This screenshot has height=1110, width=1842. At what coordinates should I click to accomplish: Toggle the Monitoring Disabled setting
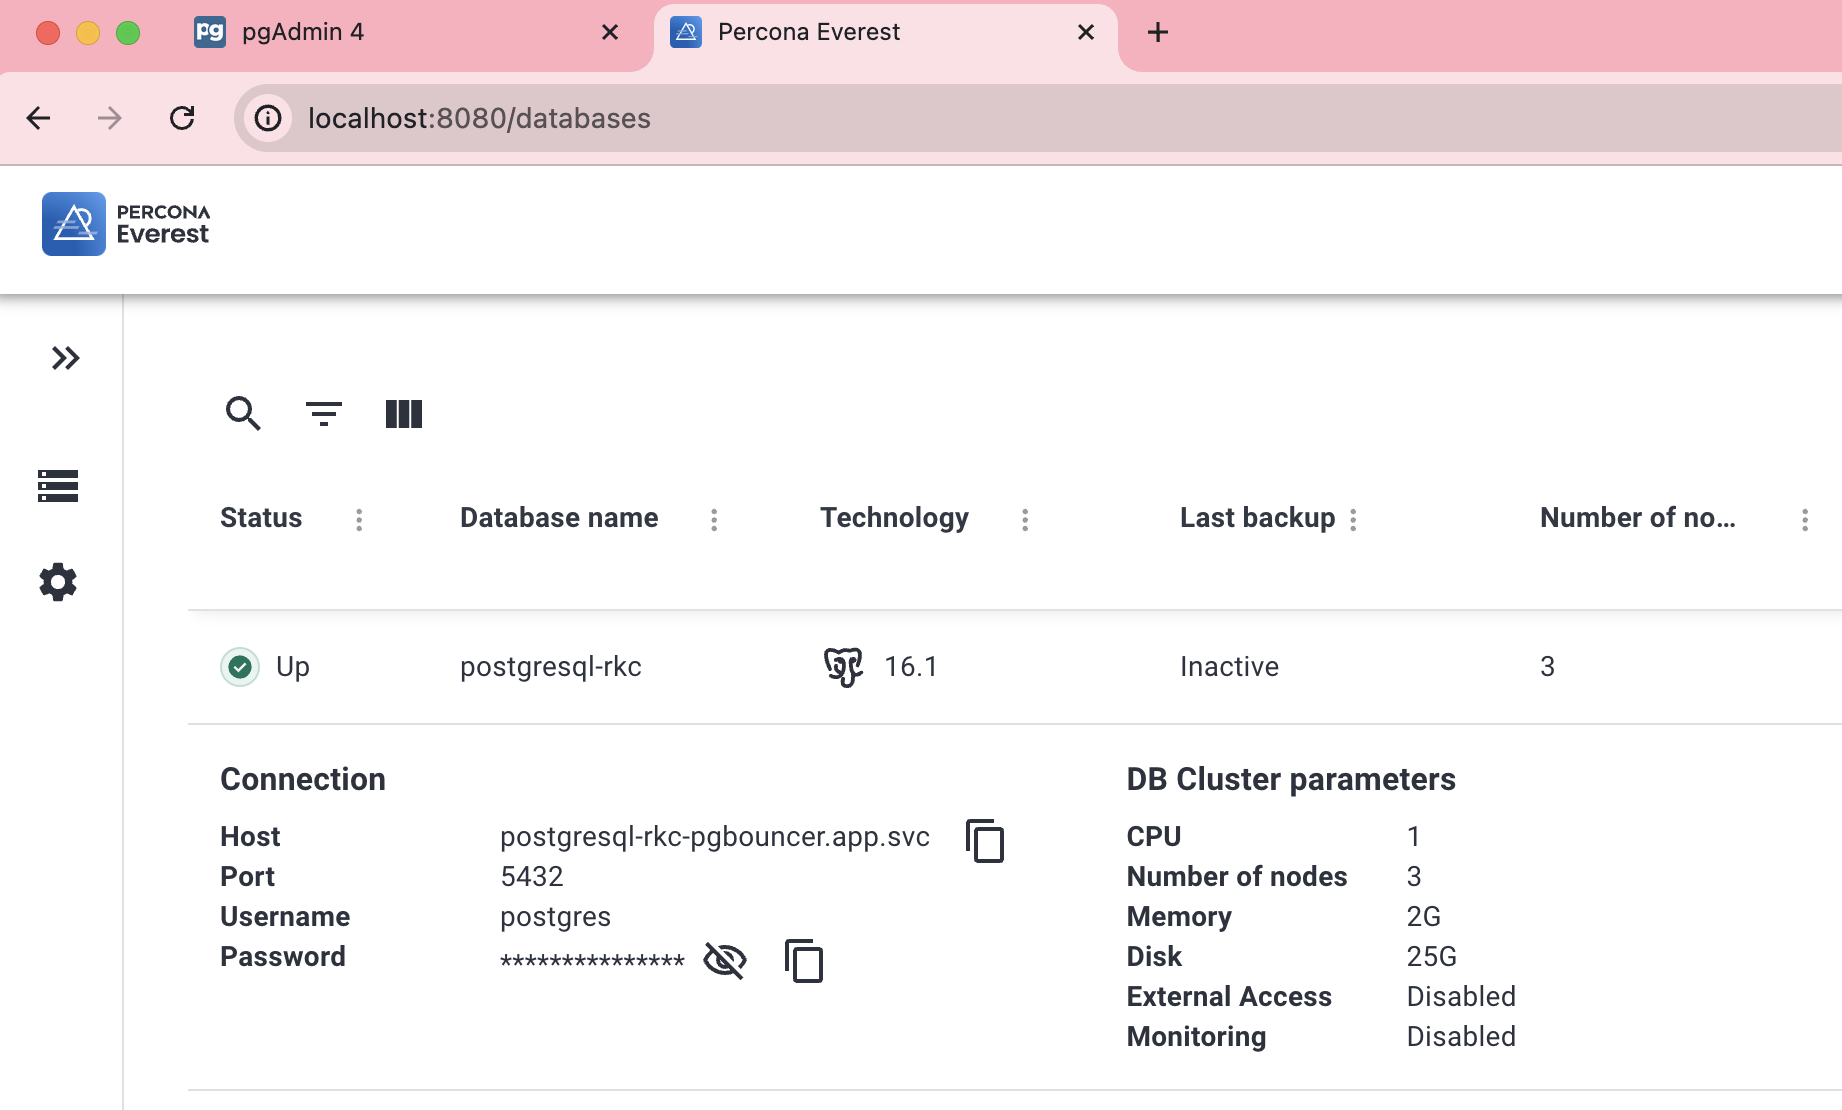point(1461,1036)
